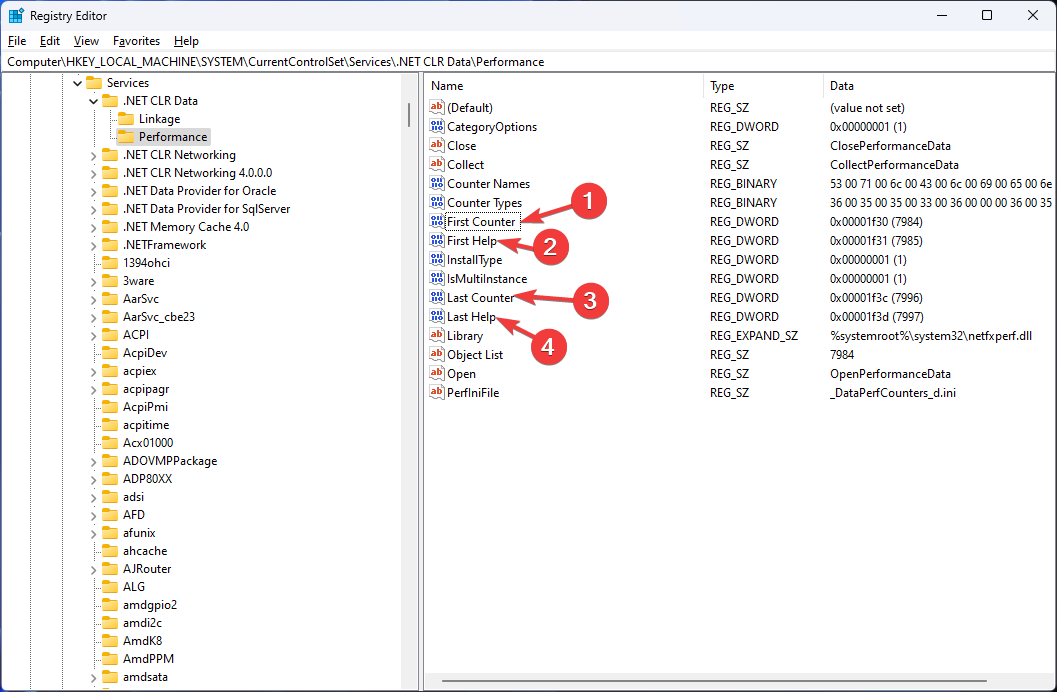Collapse the .NET CLR Data node
1057x692 pixels.
coord(94,101)
